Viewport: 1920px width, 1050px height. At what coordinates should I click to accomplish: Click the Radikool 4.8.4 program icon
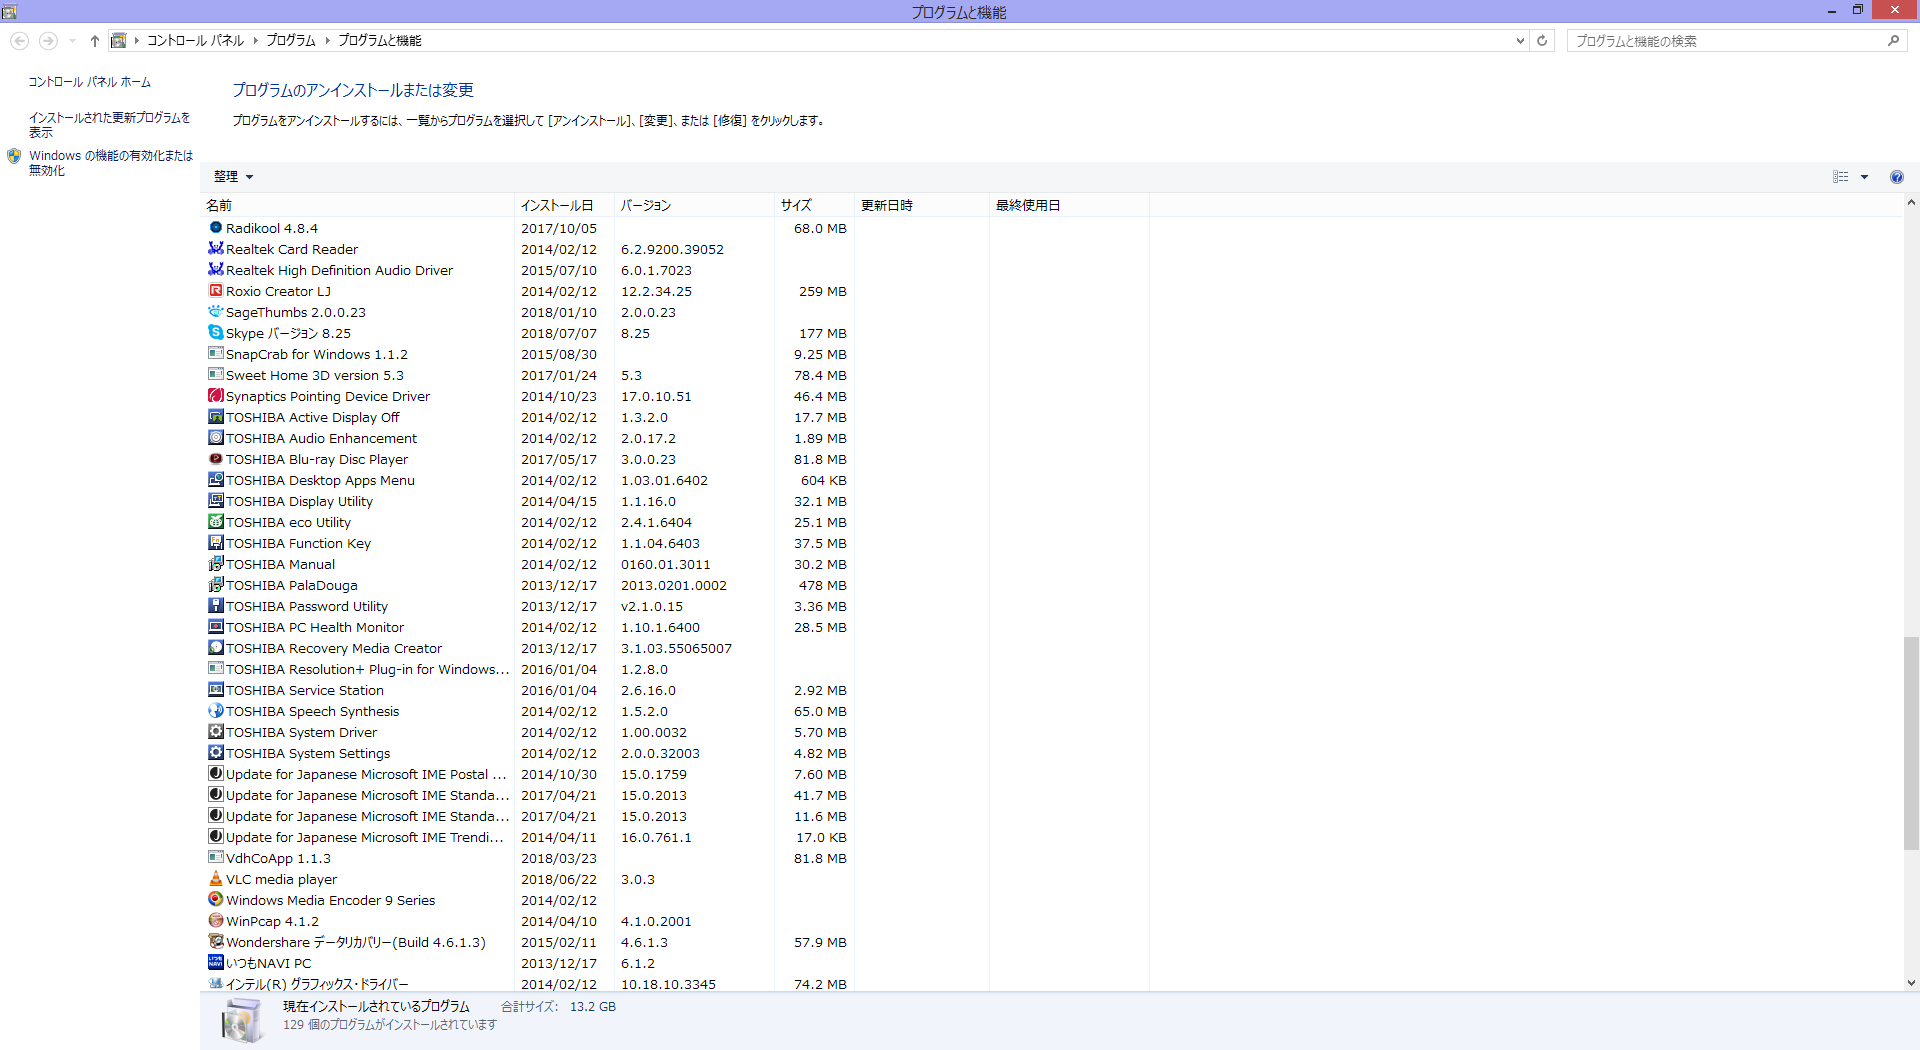215,228
